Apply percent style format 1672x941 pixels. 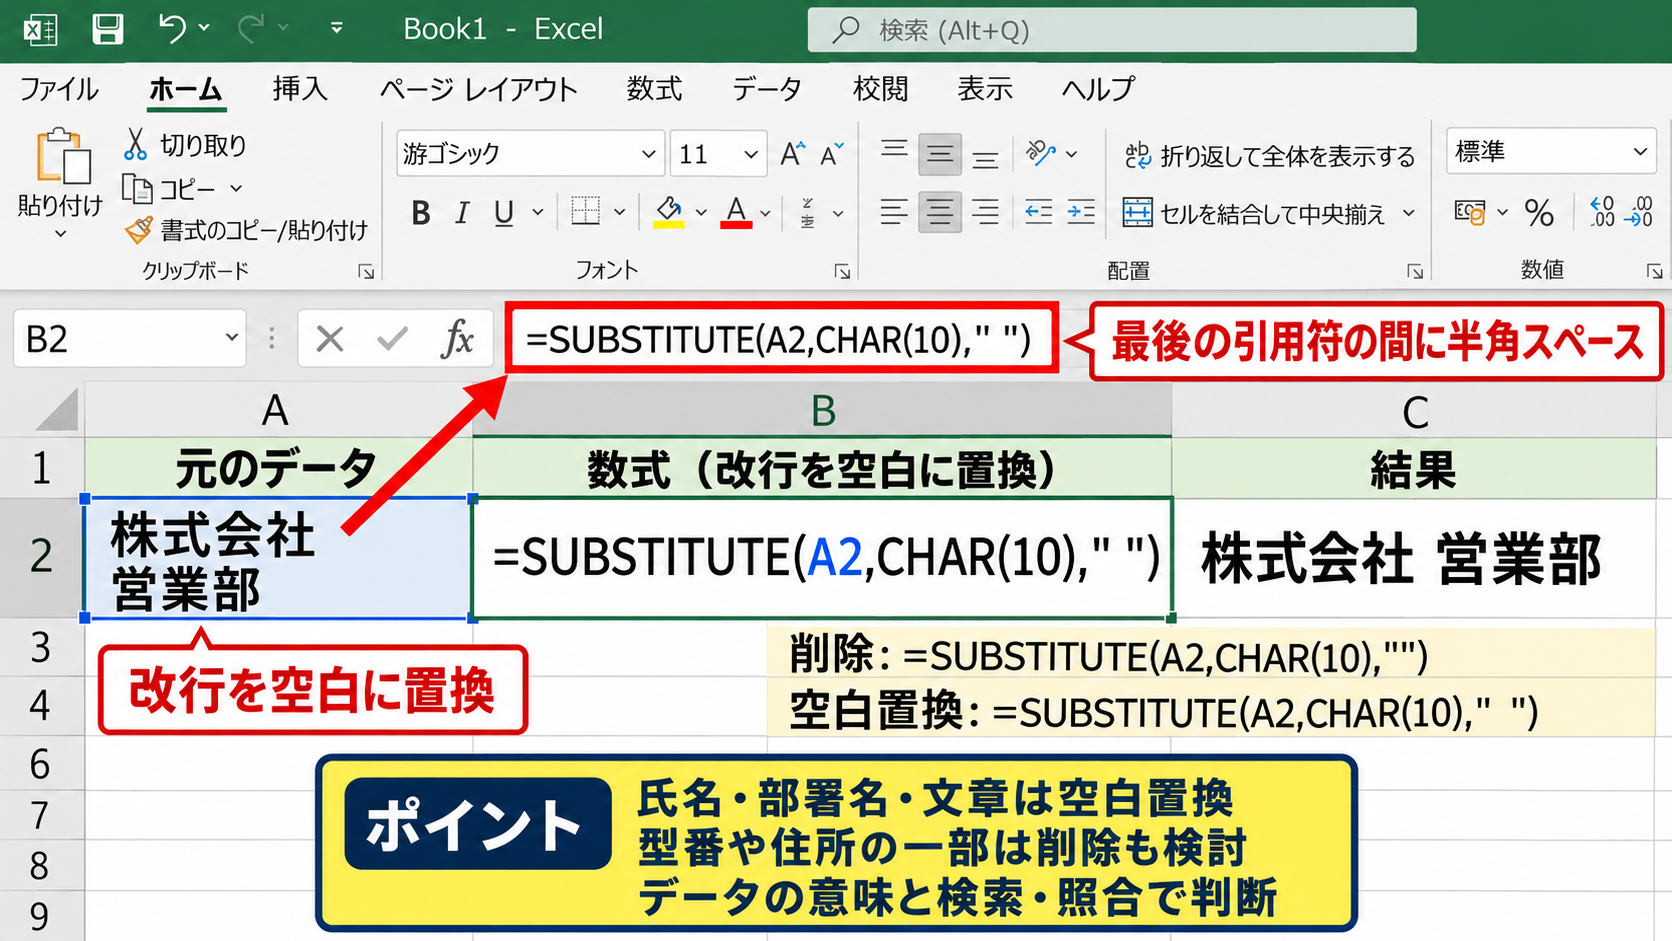[1539, 212]
